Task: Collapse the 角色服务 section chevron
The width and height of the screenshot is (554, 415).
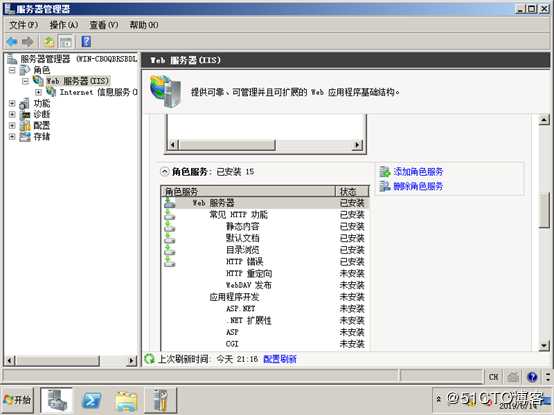Action: point(164,172)
